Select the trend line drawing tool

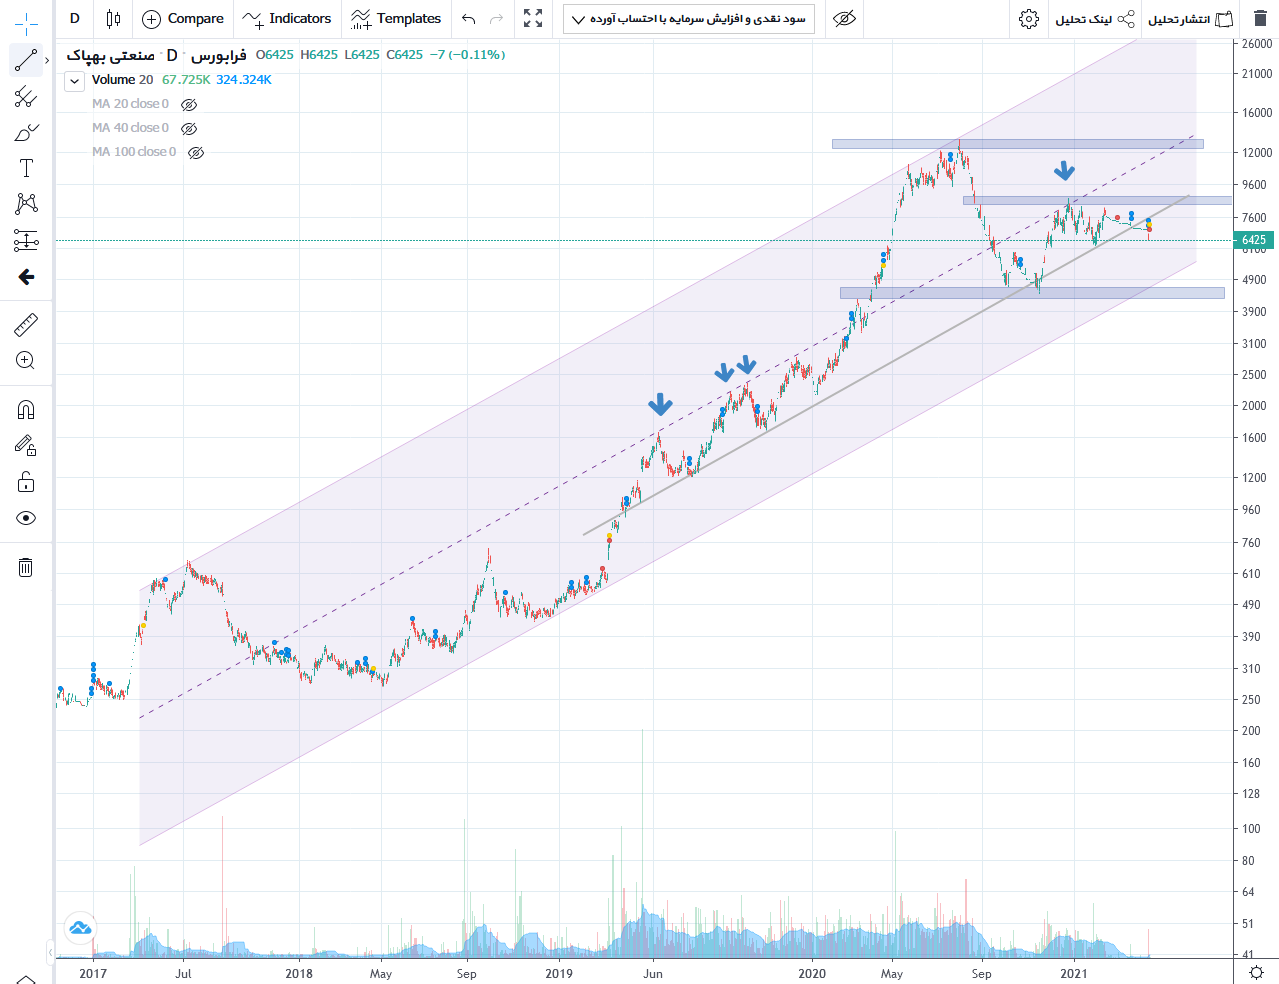click(x=26, y=61)
